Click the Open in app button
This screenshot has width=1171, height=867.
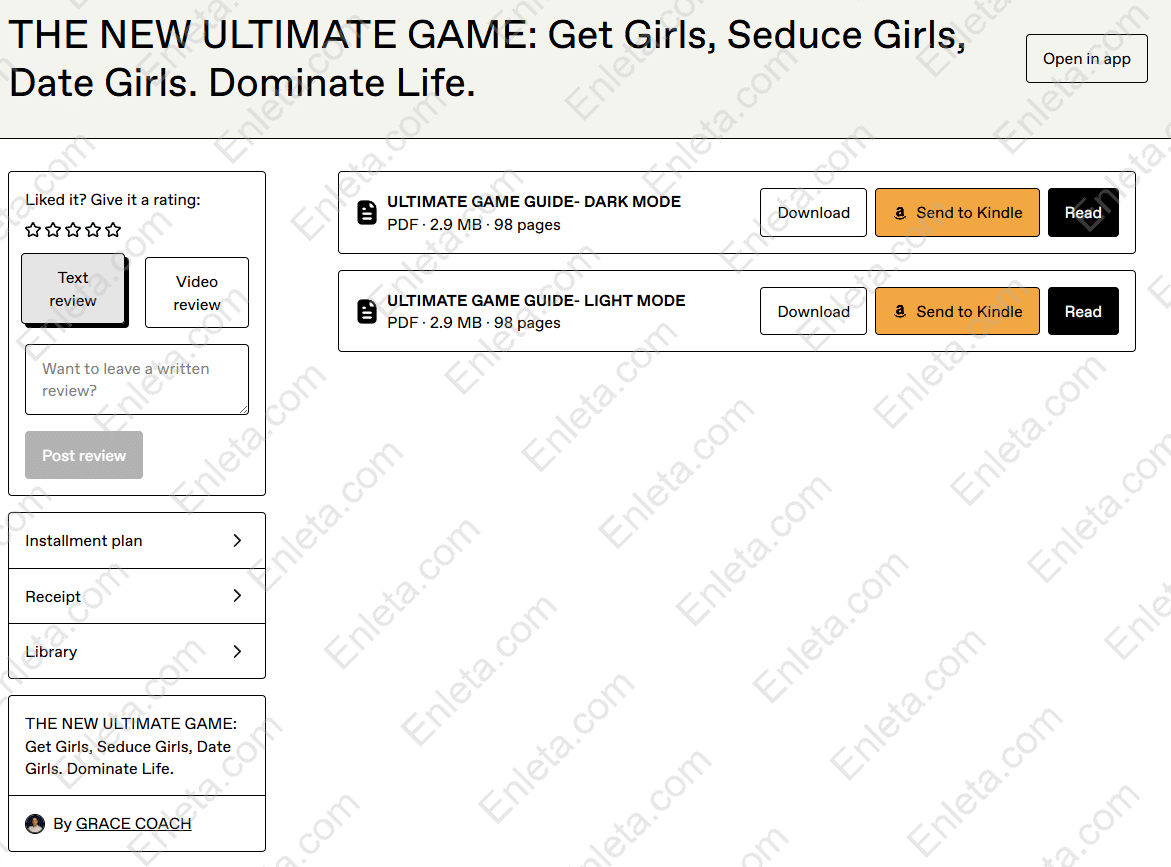point(1087,58)
